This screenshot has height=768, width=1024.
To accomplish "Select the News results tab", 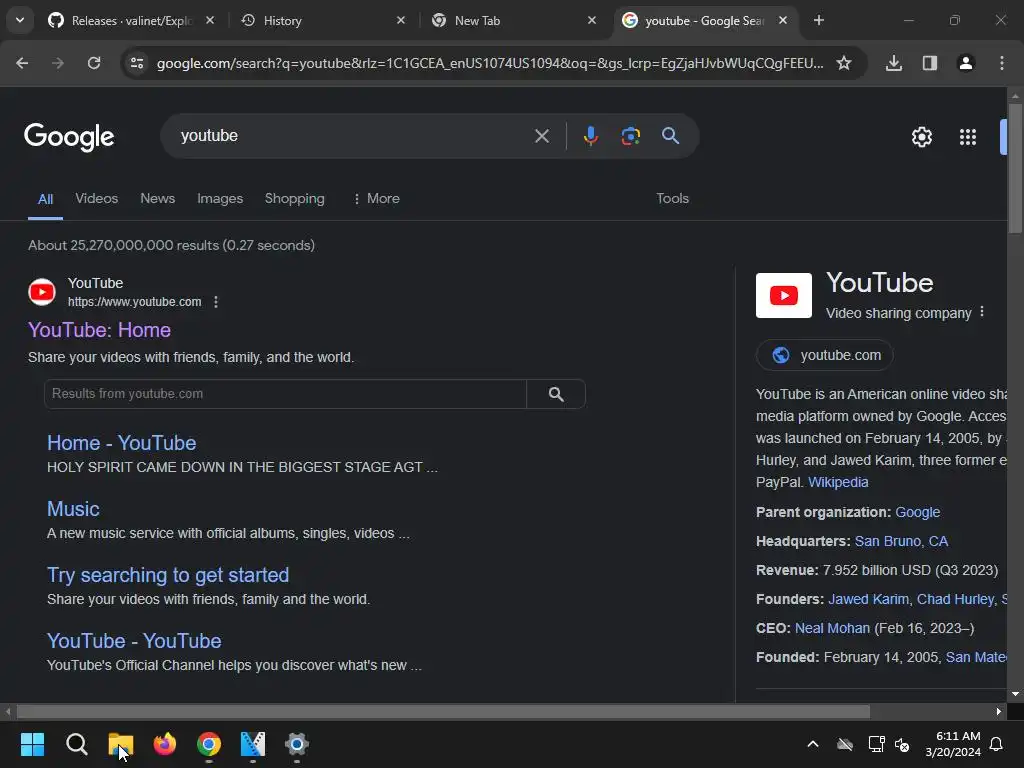I will [157, 199].
